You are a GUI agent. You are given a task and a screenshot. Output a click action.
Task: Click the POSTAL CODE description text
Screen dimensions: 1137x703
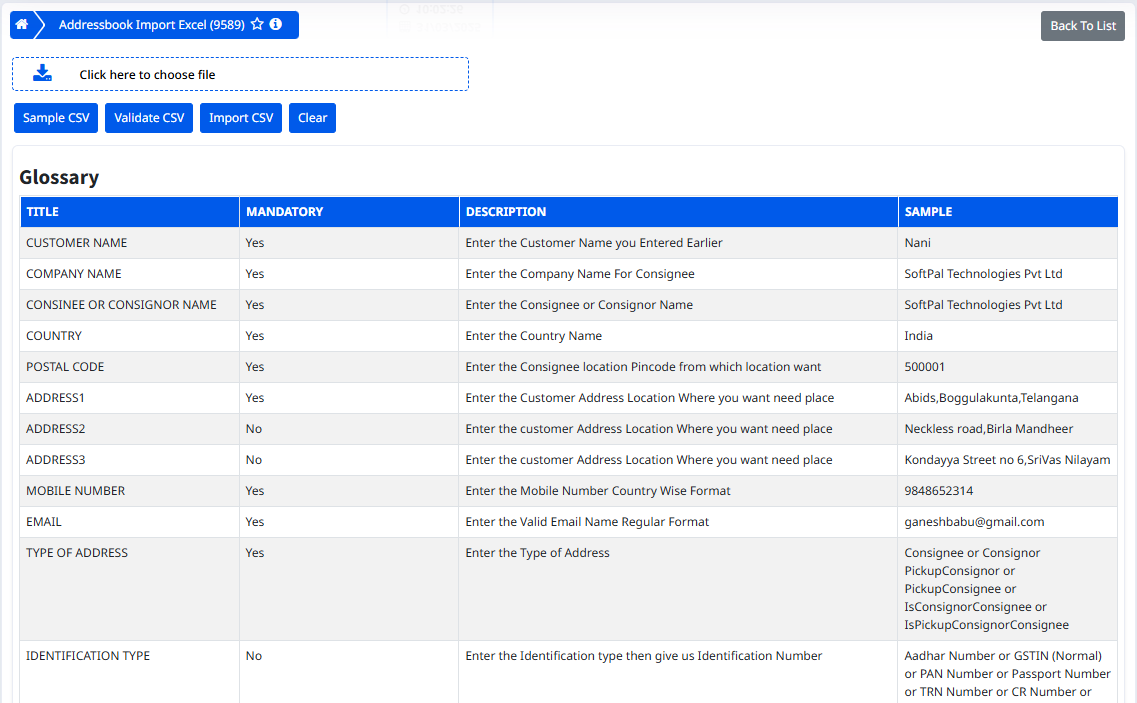(643, 367)
